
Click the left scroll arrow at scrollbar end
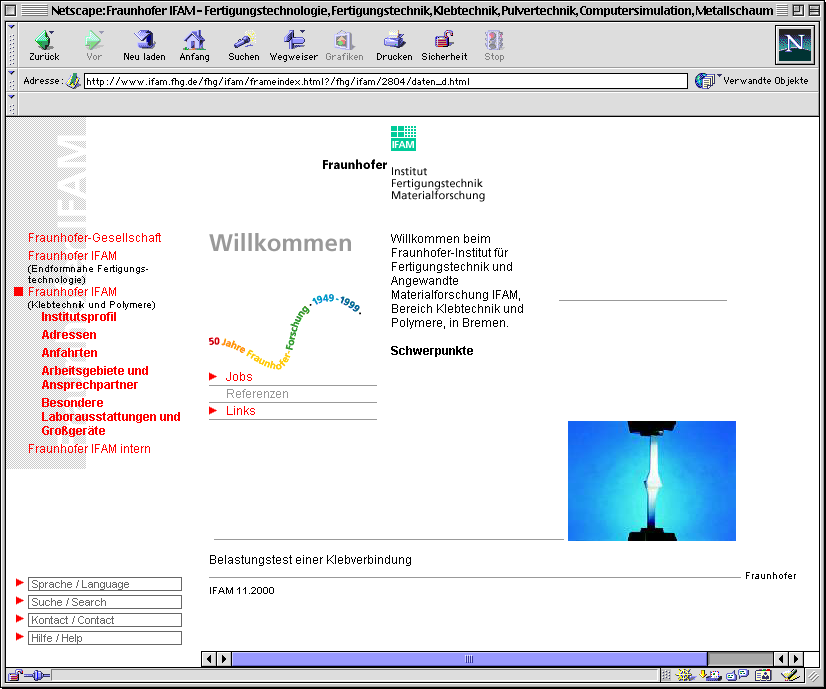pyautogui.click(x=781, y=658)
